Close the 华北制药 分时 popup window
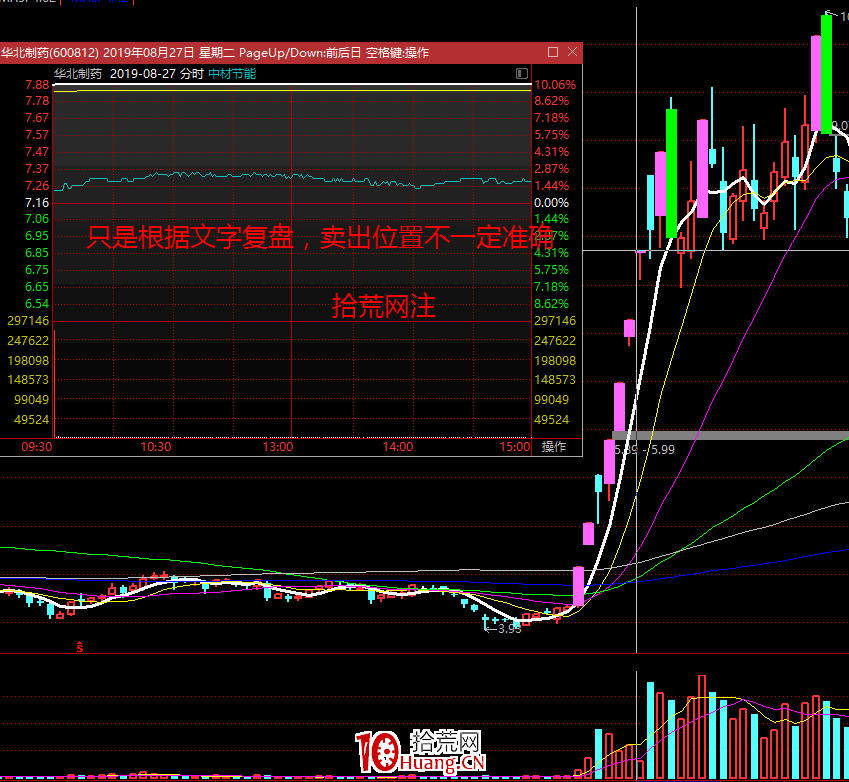849x782 pixels. [x=572, y=52]
